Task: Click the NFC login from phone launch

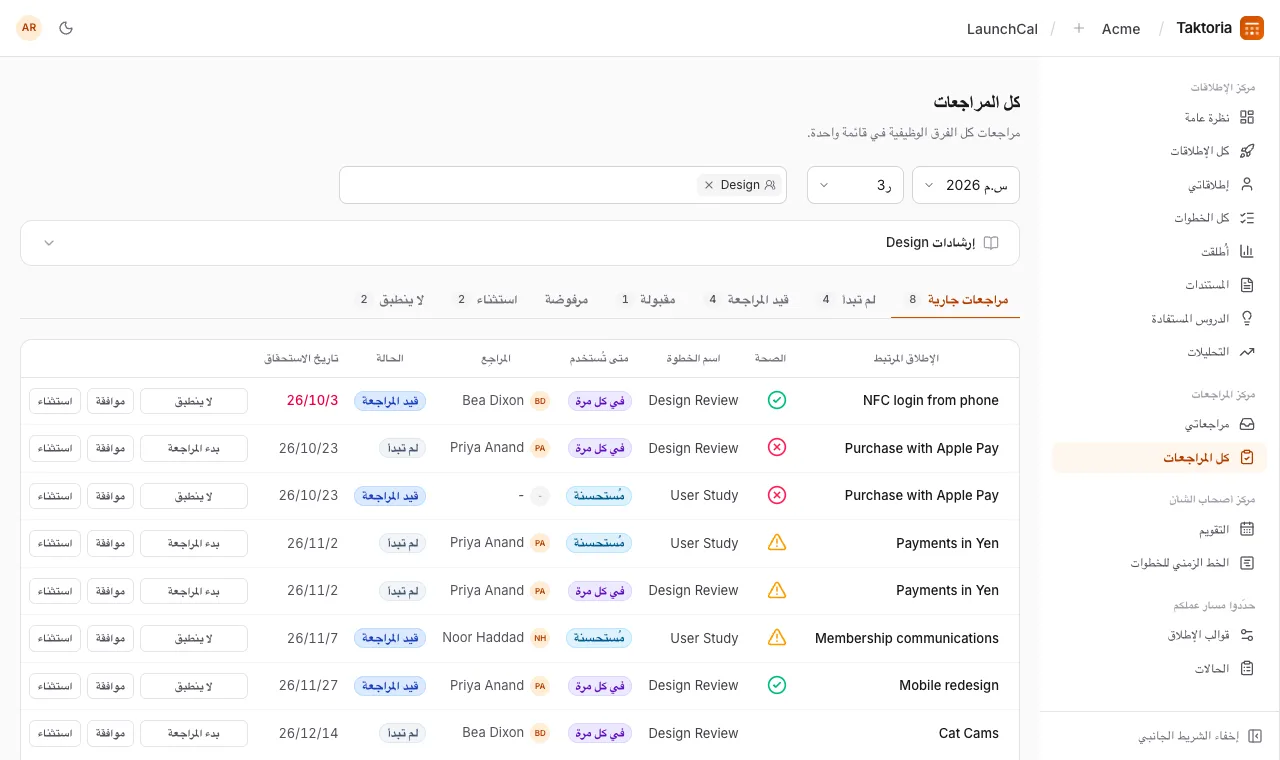Action: pyautogui.click(x=931, y=400)
